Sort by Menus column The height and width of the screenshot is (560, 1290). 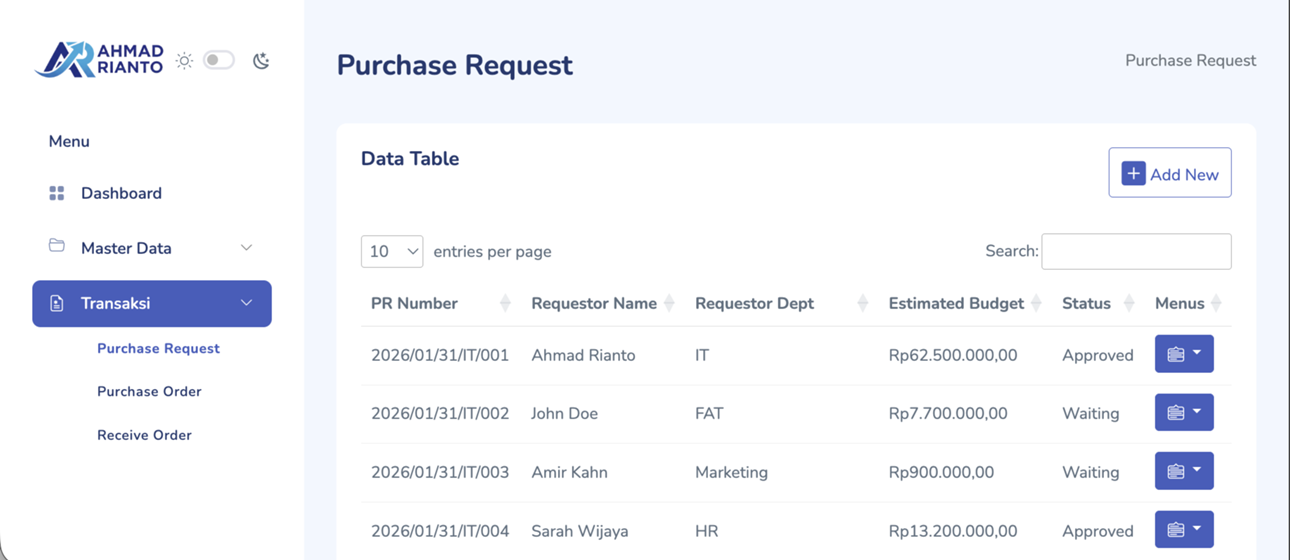click(1188, 303)
